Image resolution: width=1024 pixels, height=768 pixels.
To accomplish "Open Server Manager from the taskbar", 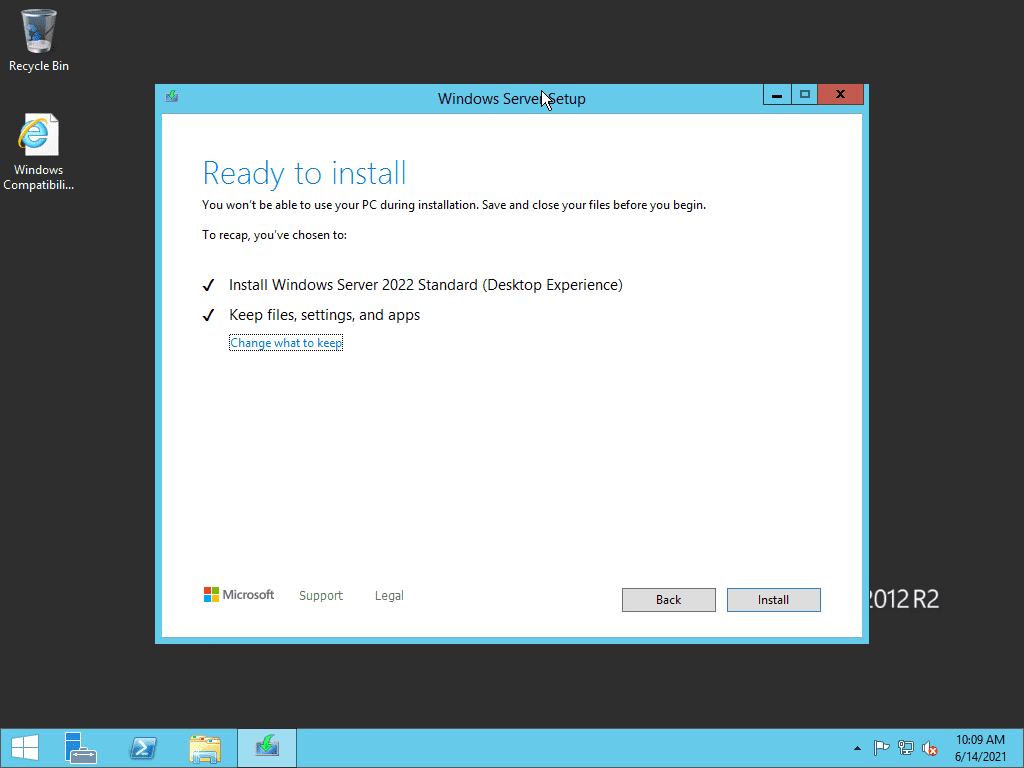I will click(80, 747).
